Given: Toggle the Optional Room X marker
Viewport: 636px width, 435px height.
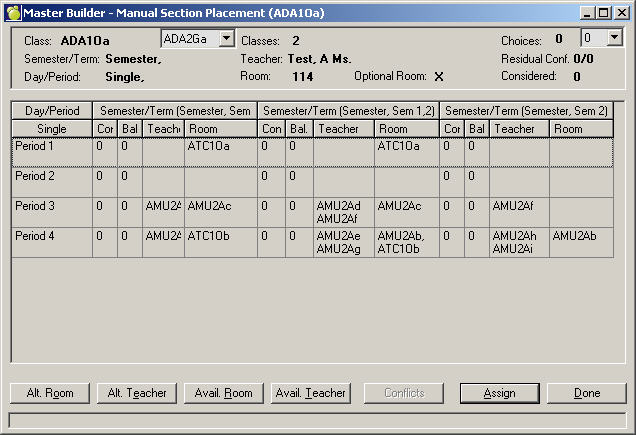Looking at the screenshot, I should coord(438,76).
